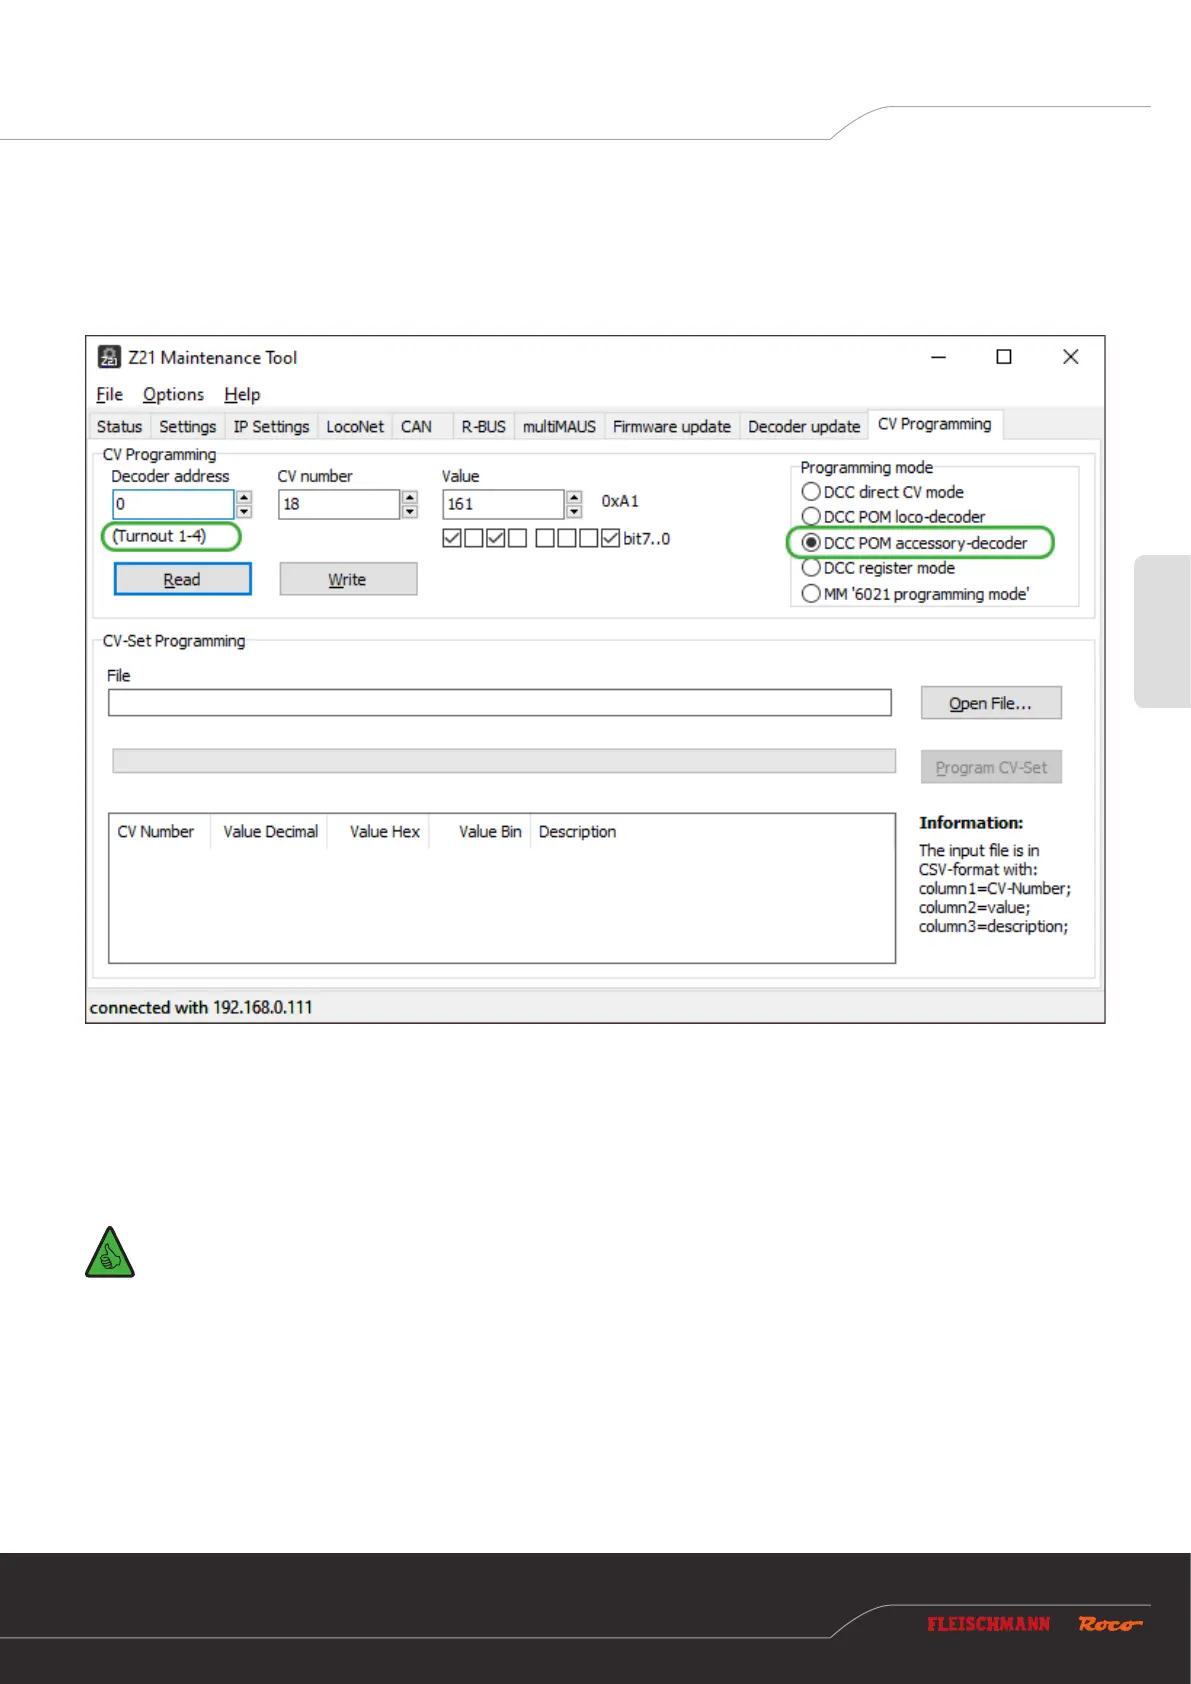The width and height of the screenshot is (1191, 1684).
Task: Uncheck the bit 0 checkbox
Action: (x=611, y=539)
